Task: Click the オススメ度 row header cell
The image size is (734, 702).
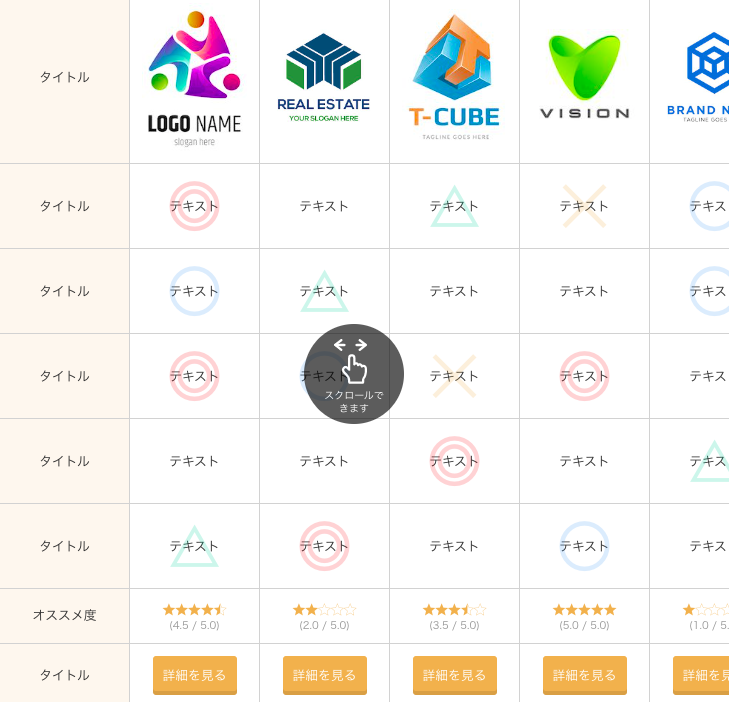Action: click(x=65, y=616)
